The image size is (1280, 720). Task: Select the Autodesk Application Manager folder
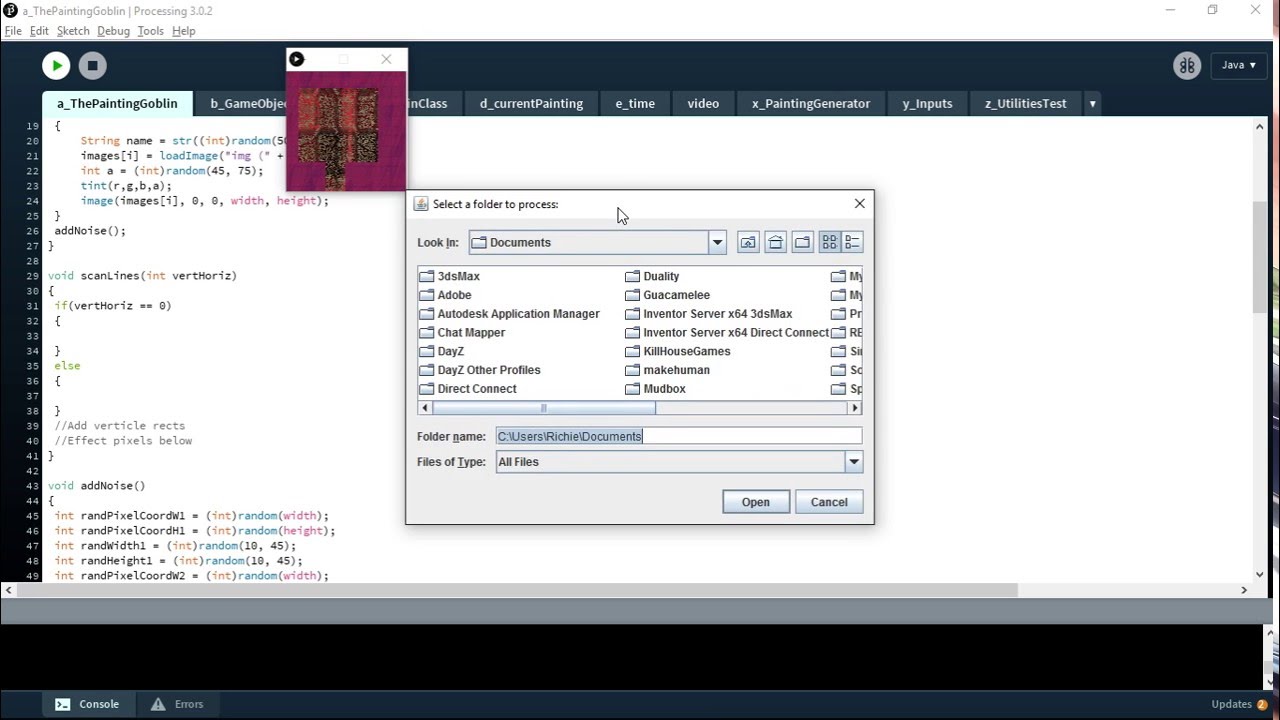click(509, 314)
